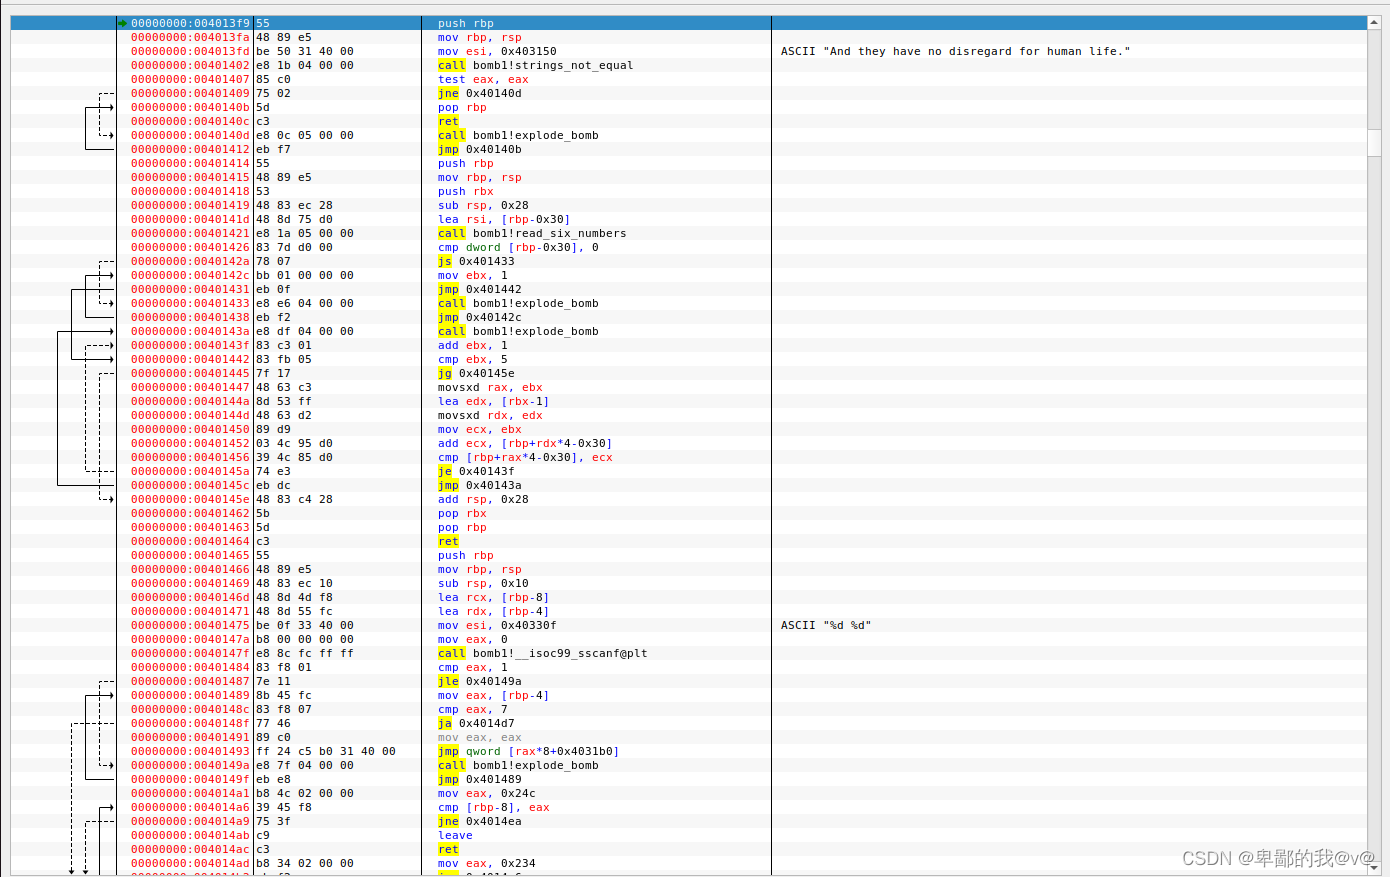Click add rsp, 0x28 instruction

click(483, 499)
